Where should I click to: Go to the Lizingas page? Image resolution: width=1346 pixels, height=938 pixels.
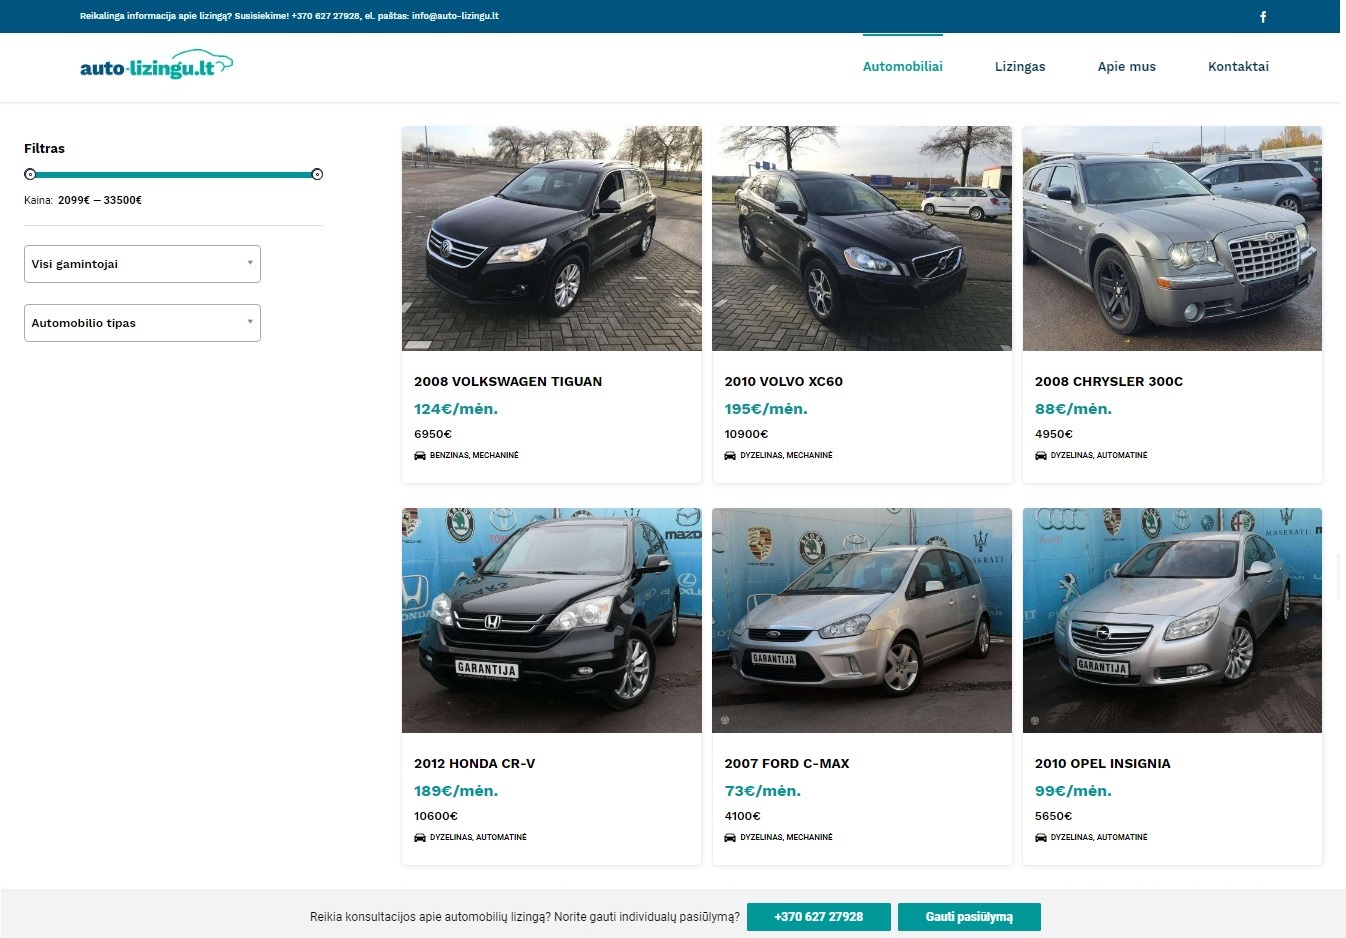(1020, 66)
